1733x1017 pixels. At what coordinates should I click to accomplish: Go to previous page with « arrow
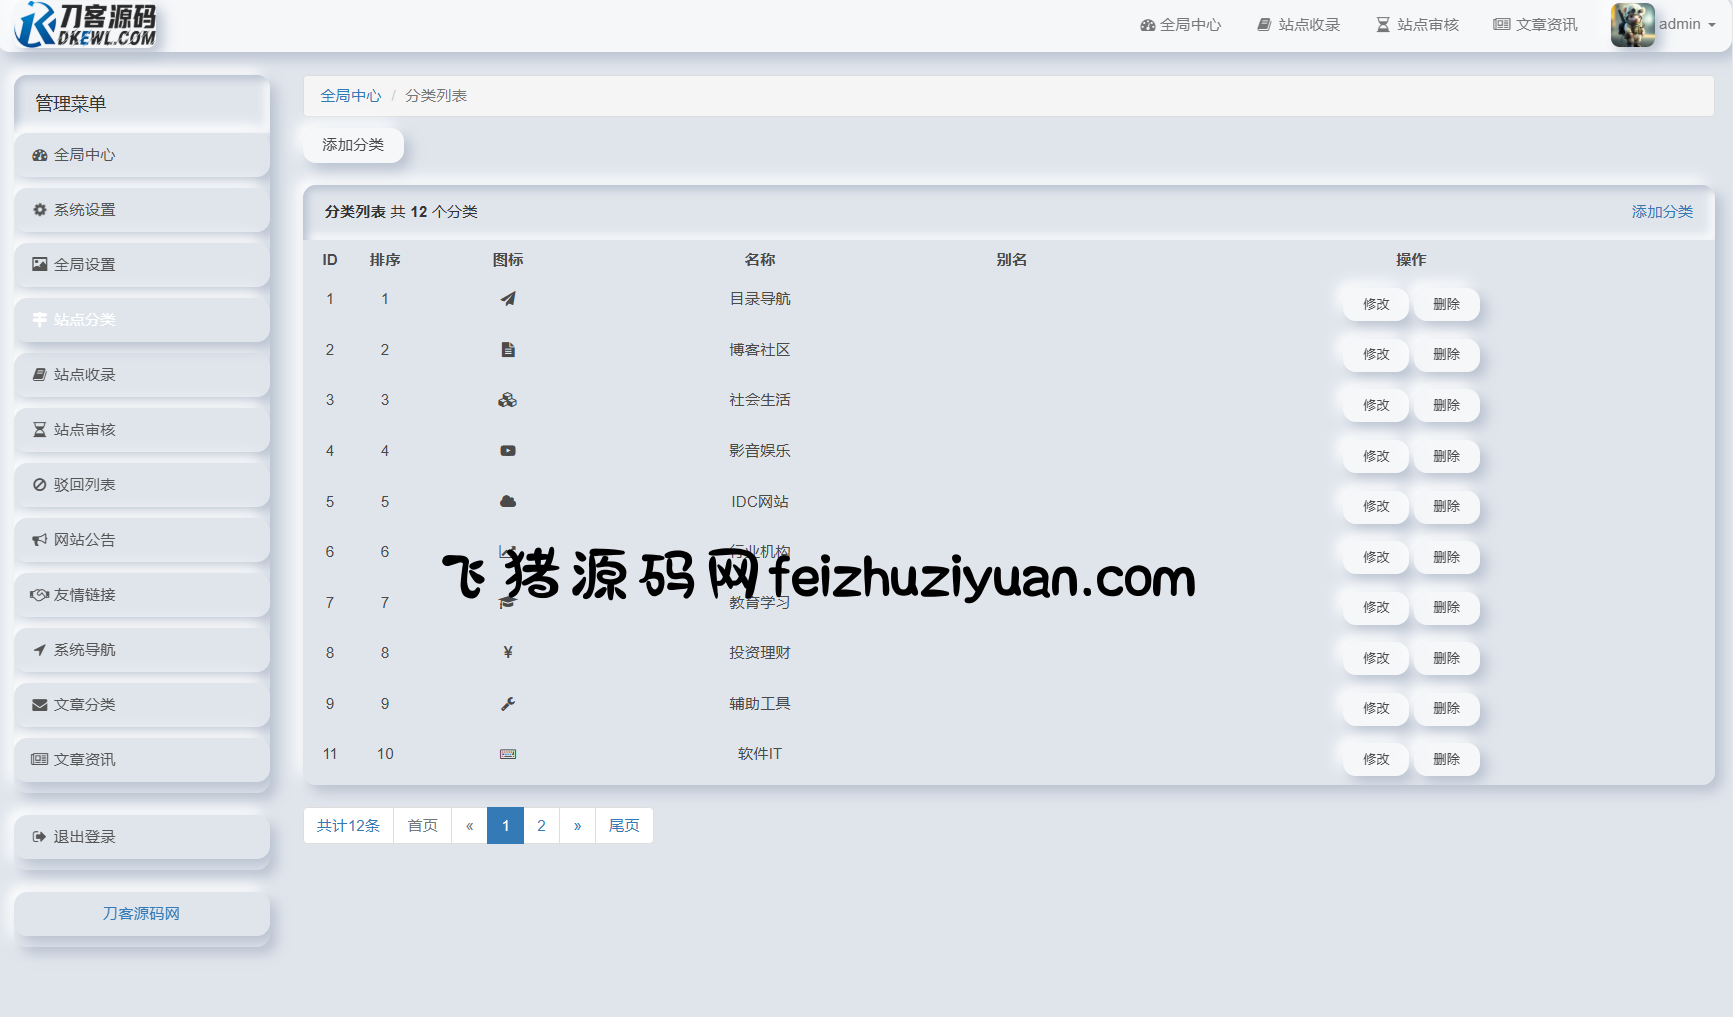click(x=469, y=826)
